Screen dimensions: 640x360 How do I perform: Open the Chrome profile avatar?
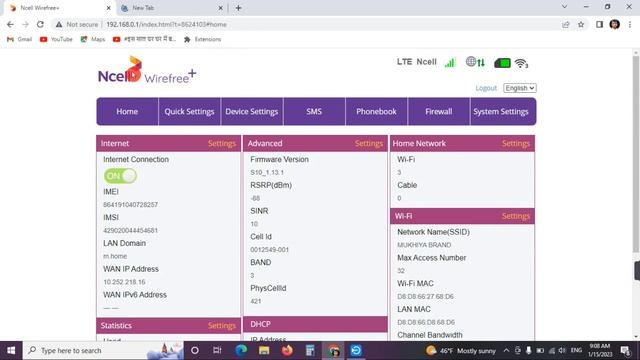[615, 24]
